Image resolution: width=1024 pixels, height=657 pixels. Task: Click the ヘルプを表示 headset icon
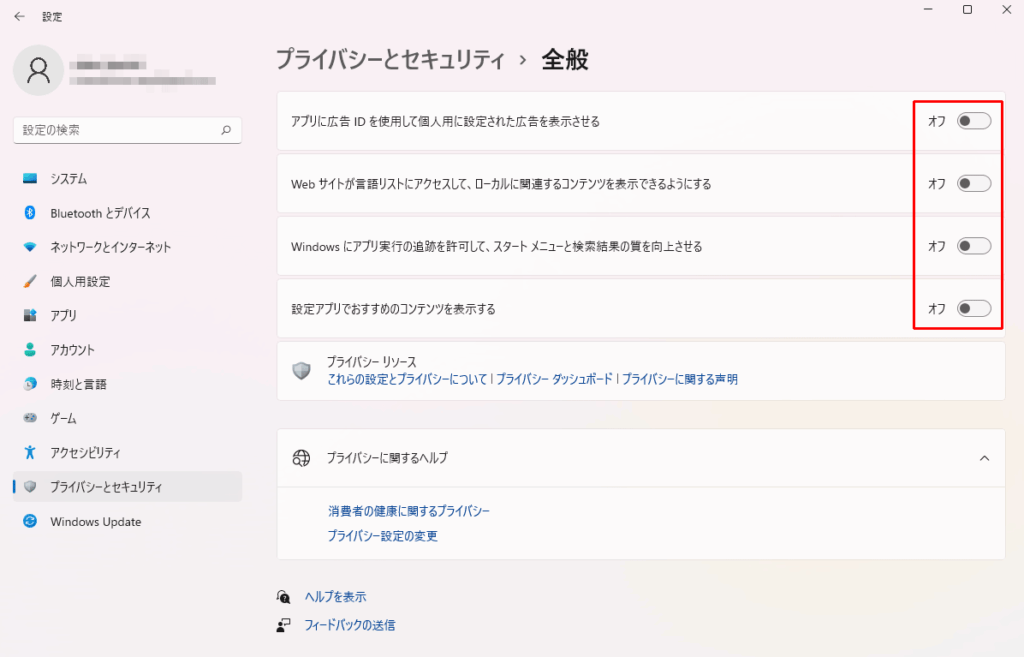(x=283, y=596)
